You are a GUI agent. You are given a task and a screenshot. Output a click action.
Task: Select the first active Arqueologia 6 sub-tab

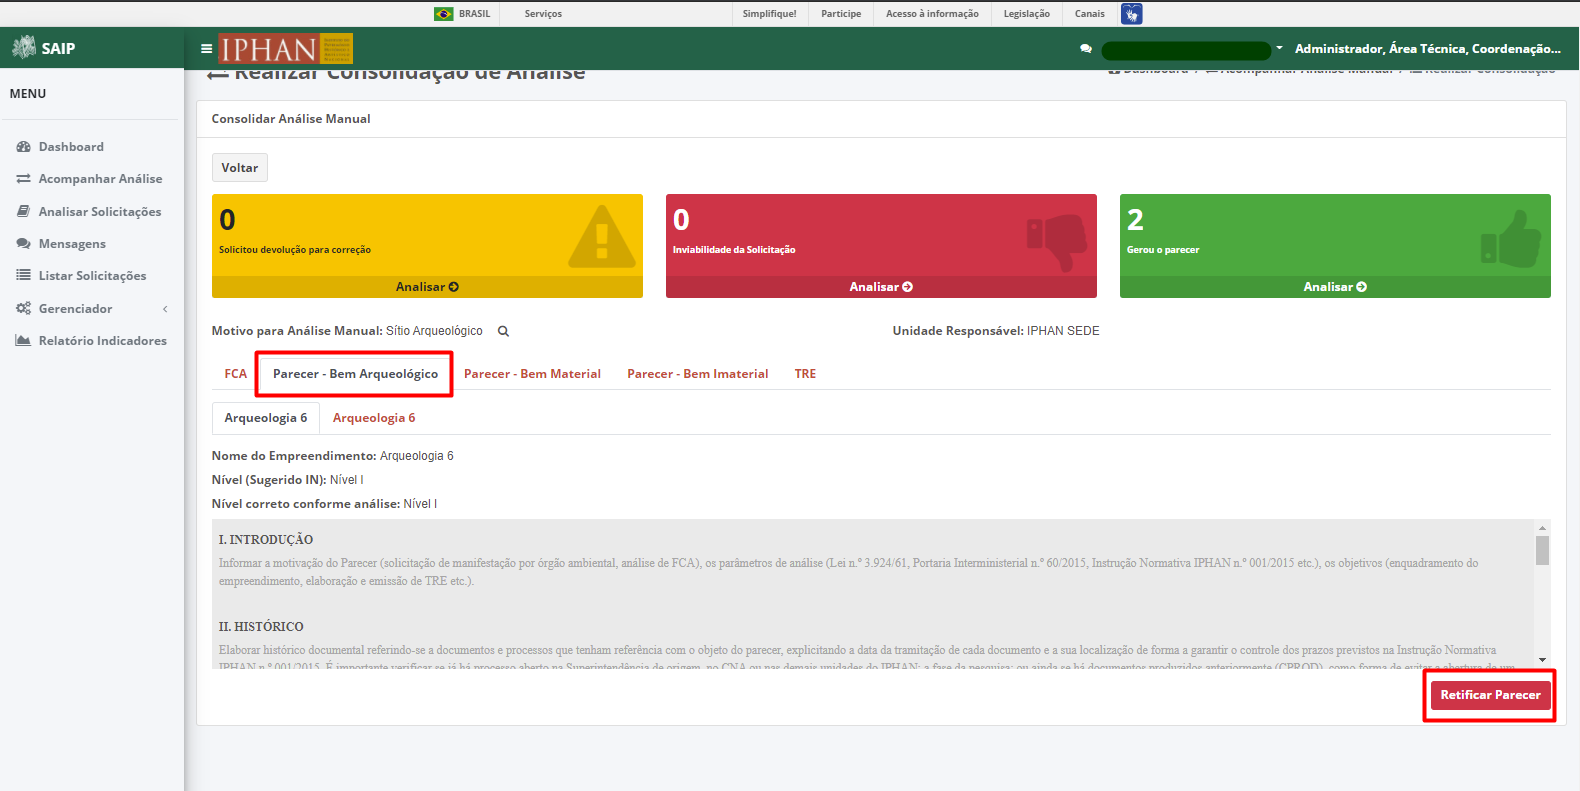[266, 418]
